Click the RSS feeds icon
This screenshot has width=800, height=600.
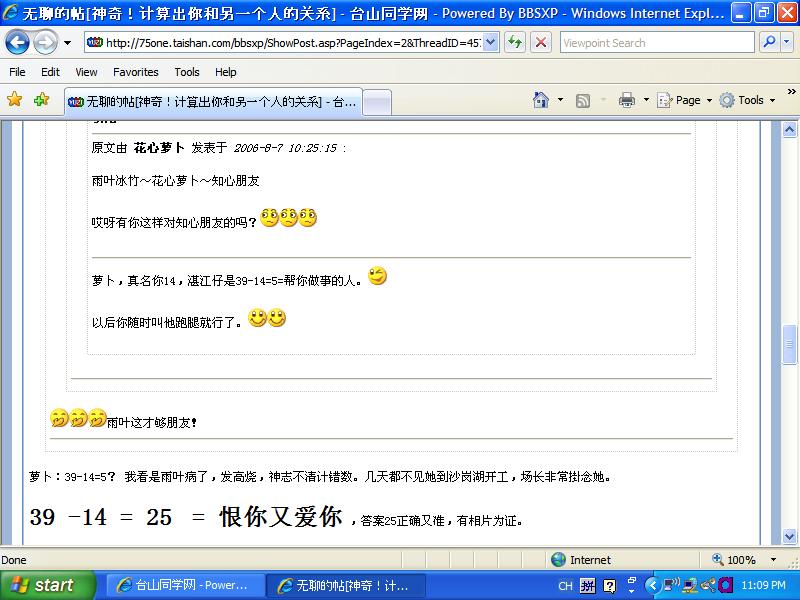583,100
